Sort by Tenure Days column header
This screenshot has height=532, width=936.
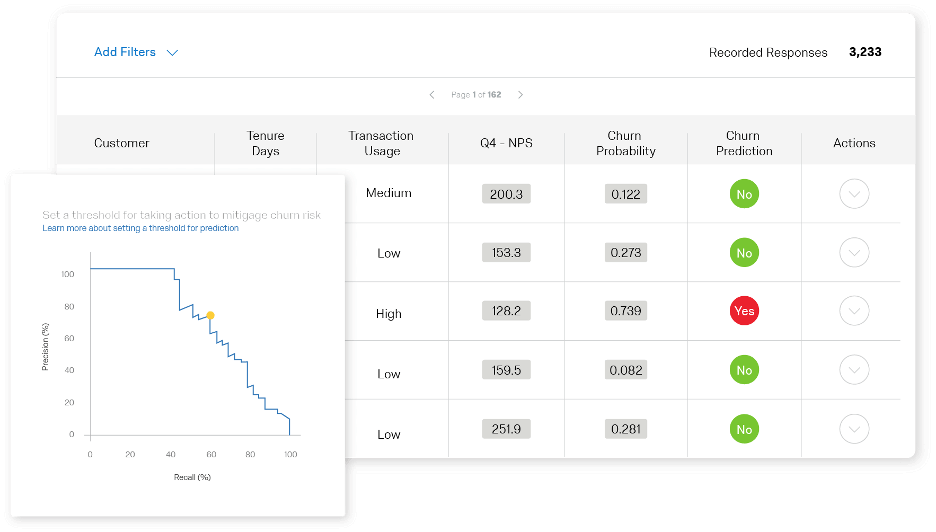pyautogui.click(x=266, y=143)
